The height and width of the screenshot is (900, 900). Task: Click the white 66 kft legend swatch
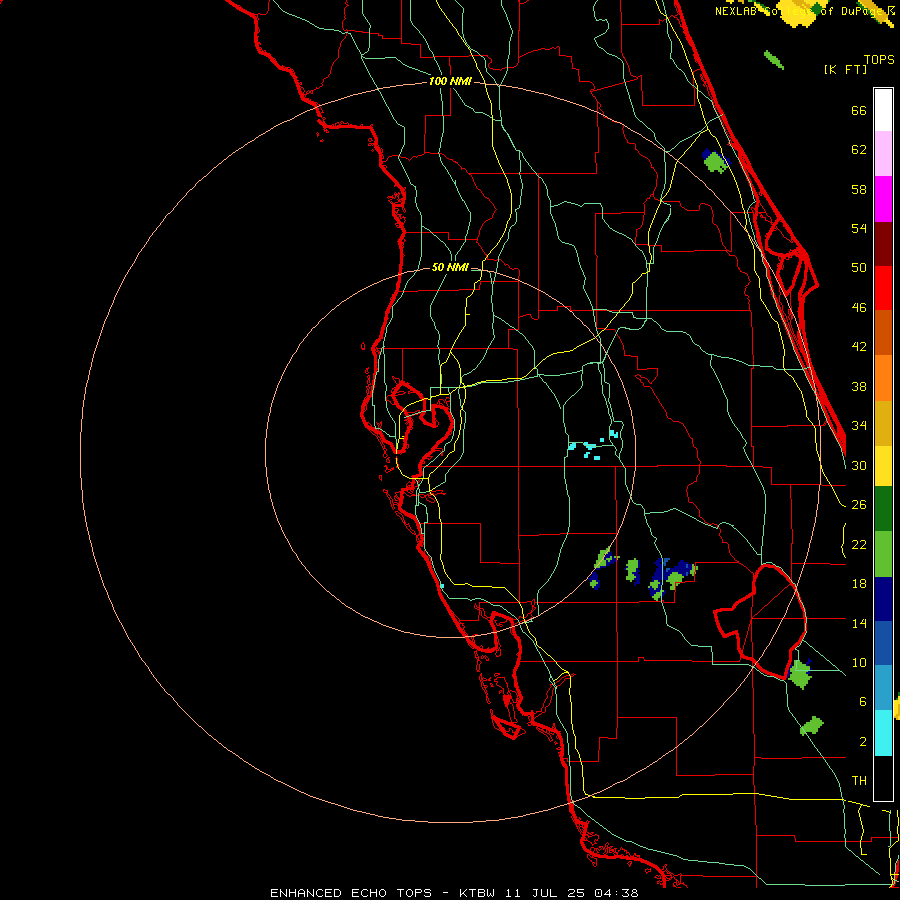click(883, 110)
